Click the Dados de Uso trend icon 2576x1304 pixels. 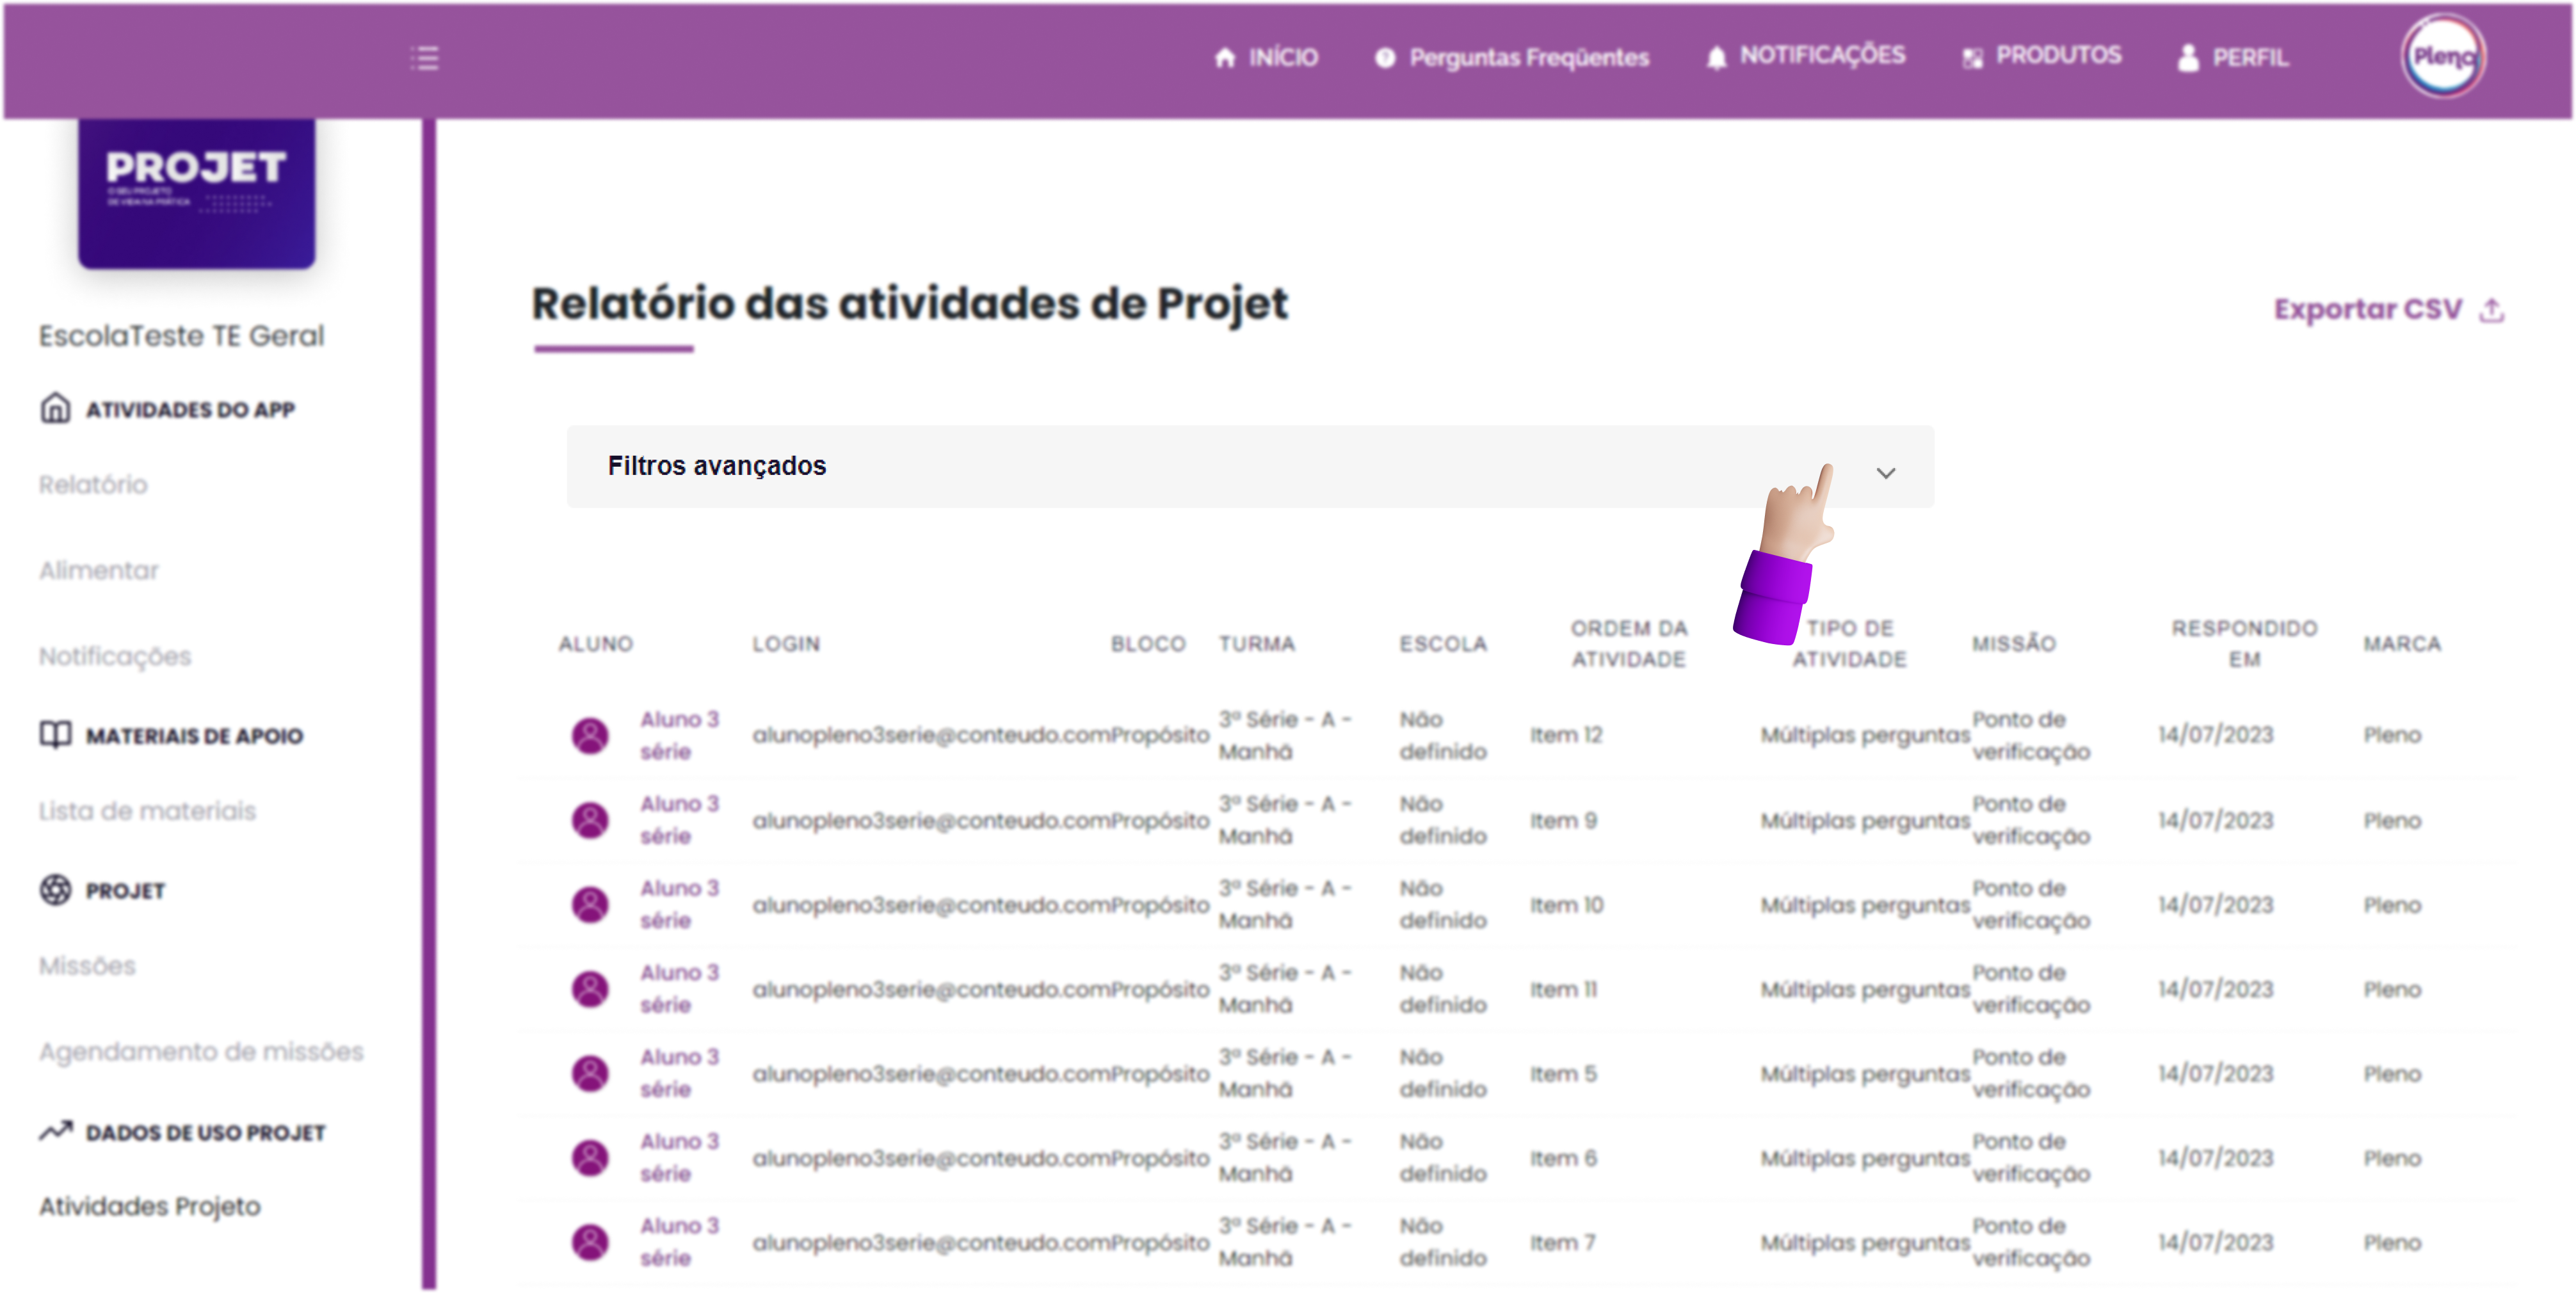coord(55,1131)
